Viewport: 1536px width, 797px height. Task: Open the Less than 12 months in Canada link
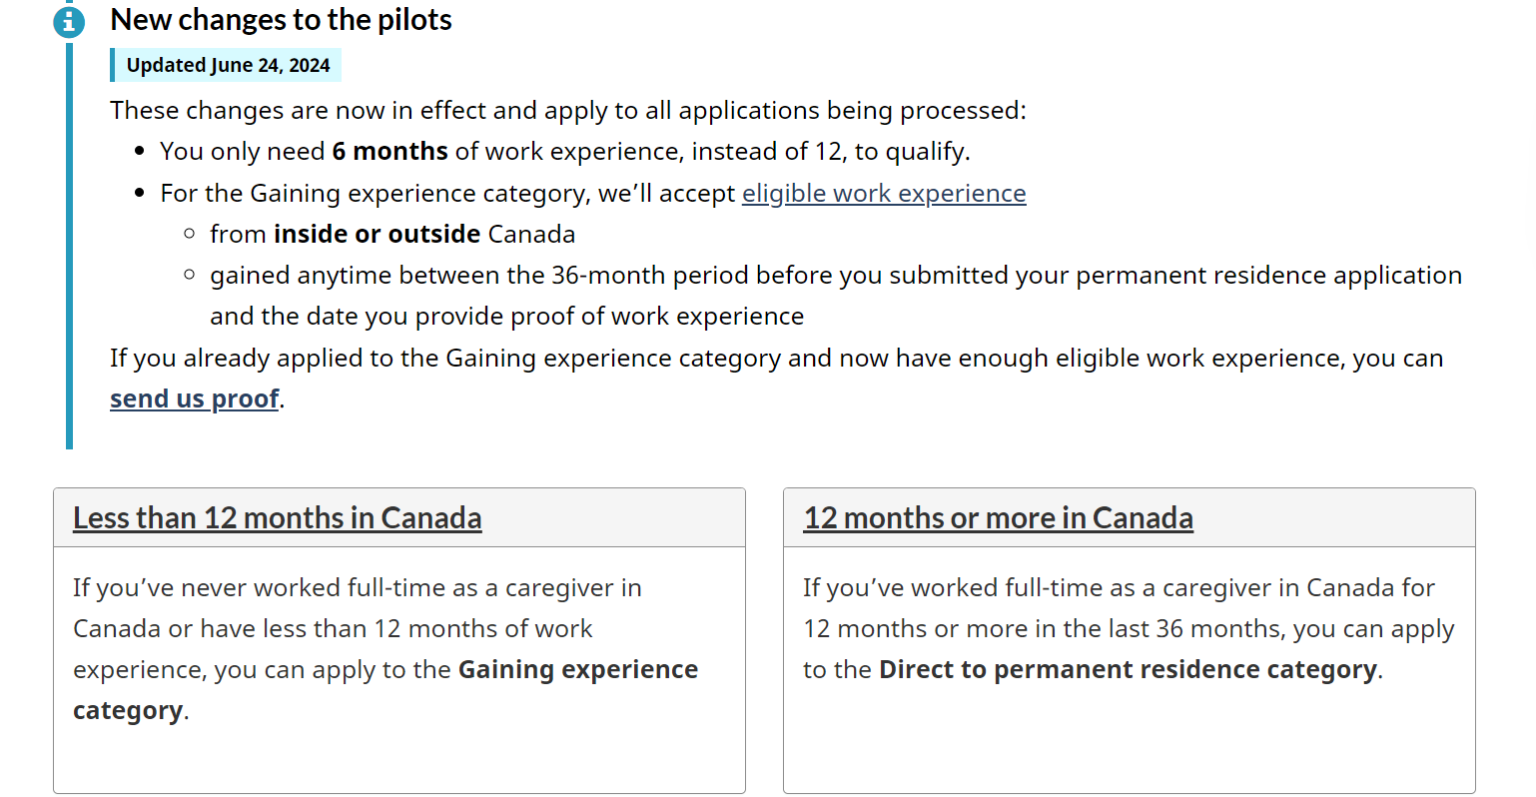pyautogui.click(x=276, y=518)
